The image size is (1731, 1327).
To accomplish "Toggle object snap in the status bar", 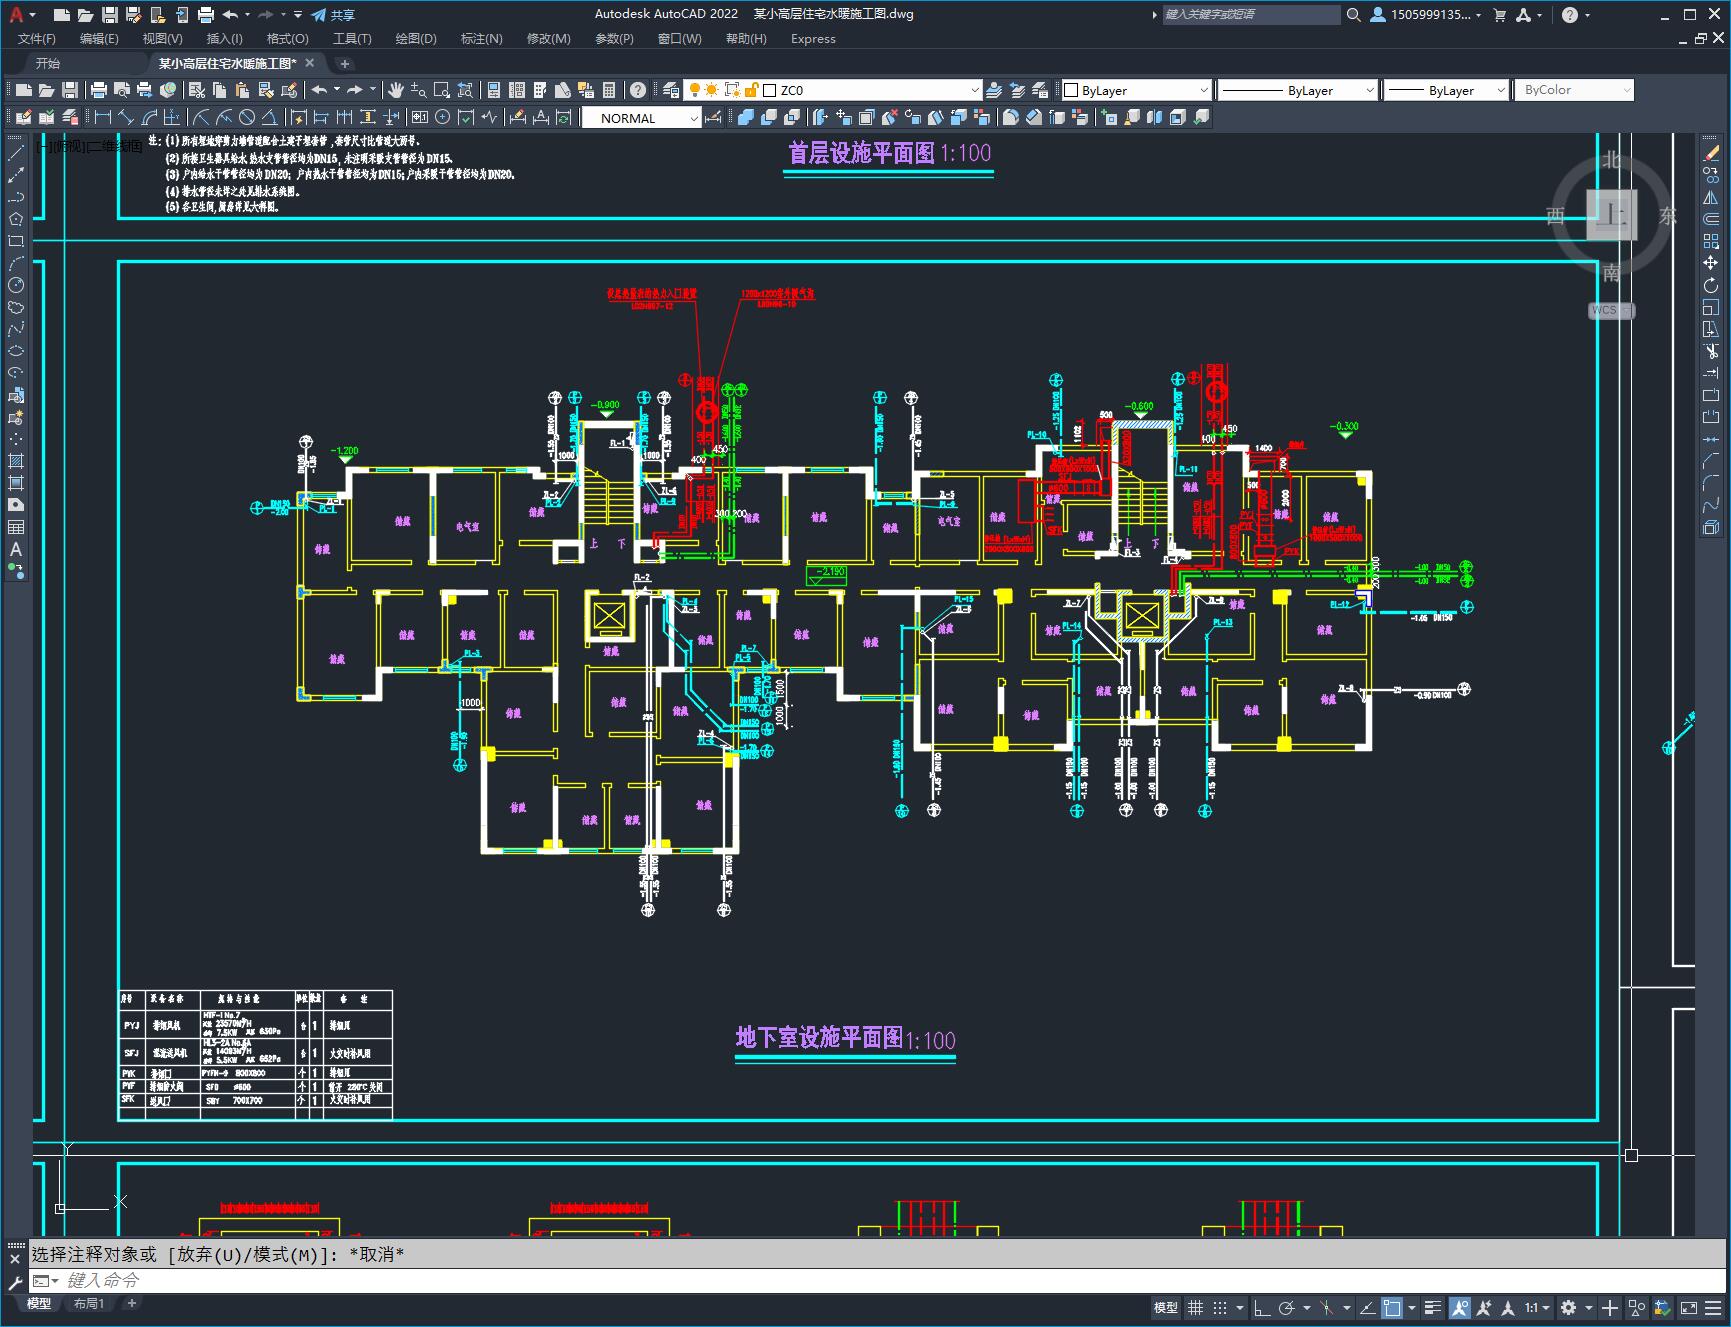I will pos(1392,1307).
